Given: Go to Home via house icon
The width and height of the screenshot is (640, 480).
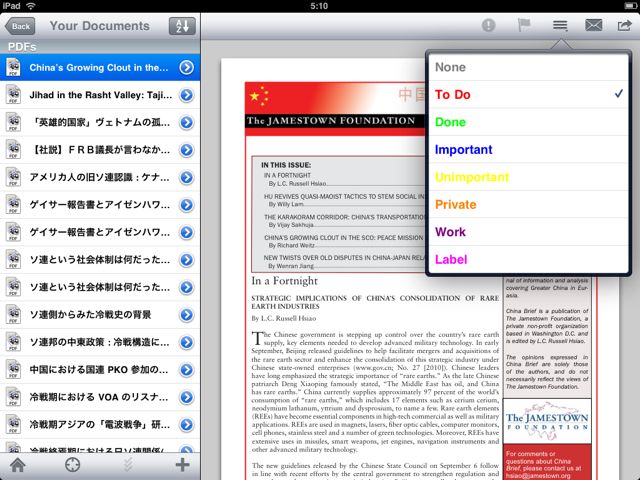Looking at the screenshot, I should coord(18,464).
